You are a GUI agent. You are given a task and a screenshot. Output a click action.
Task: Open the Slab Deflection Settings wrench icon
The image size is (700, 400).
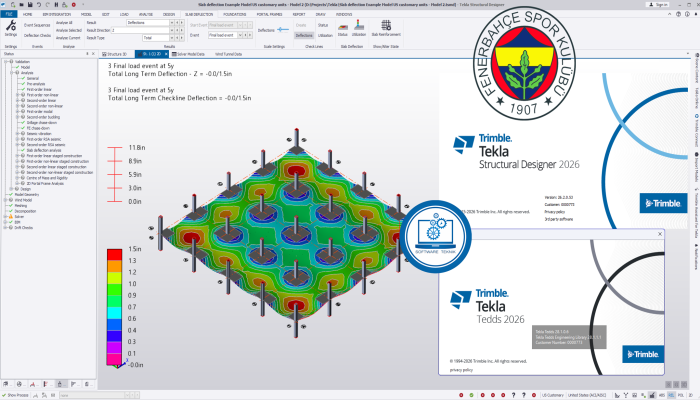coord(11,26)
